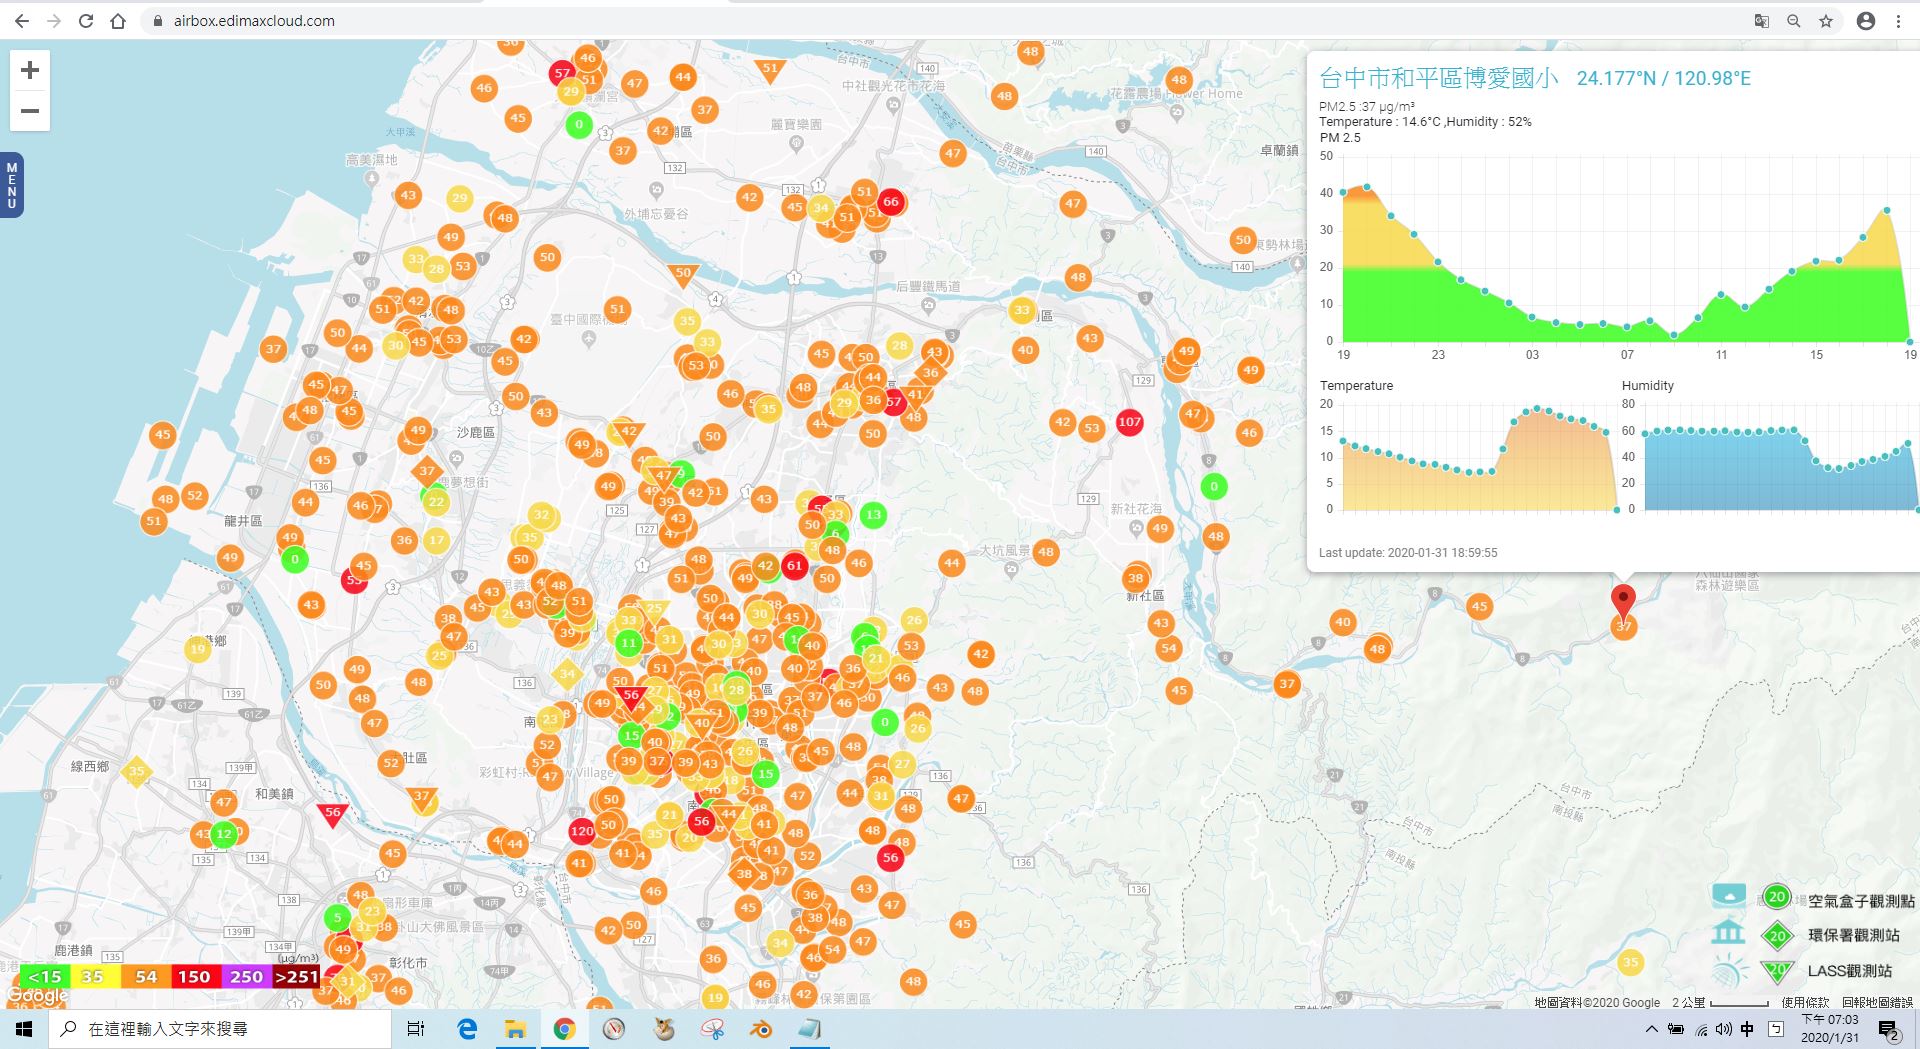The height and width of the screenshot is (1049, 1920).
Task: Click inside the Temperature chart
Action: point(1479,457)
